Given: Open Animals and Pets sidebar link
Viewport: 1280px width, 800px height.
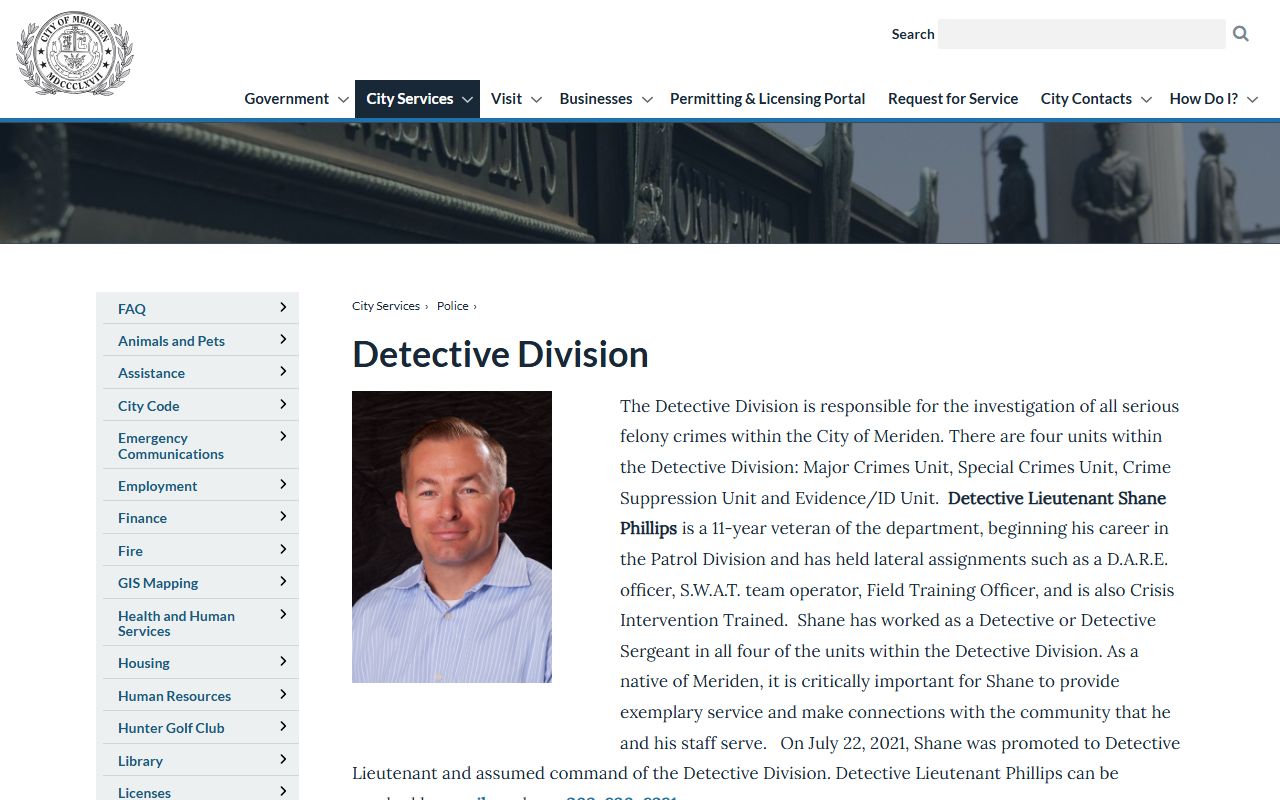Looking at the screenshot, I should point(171,341).
